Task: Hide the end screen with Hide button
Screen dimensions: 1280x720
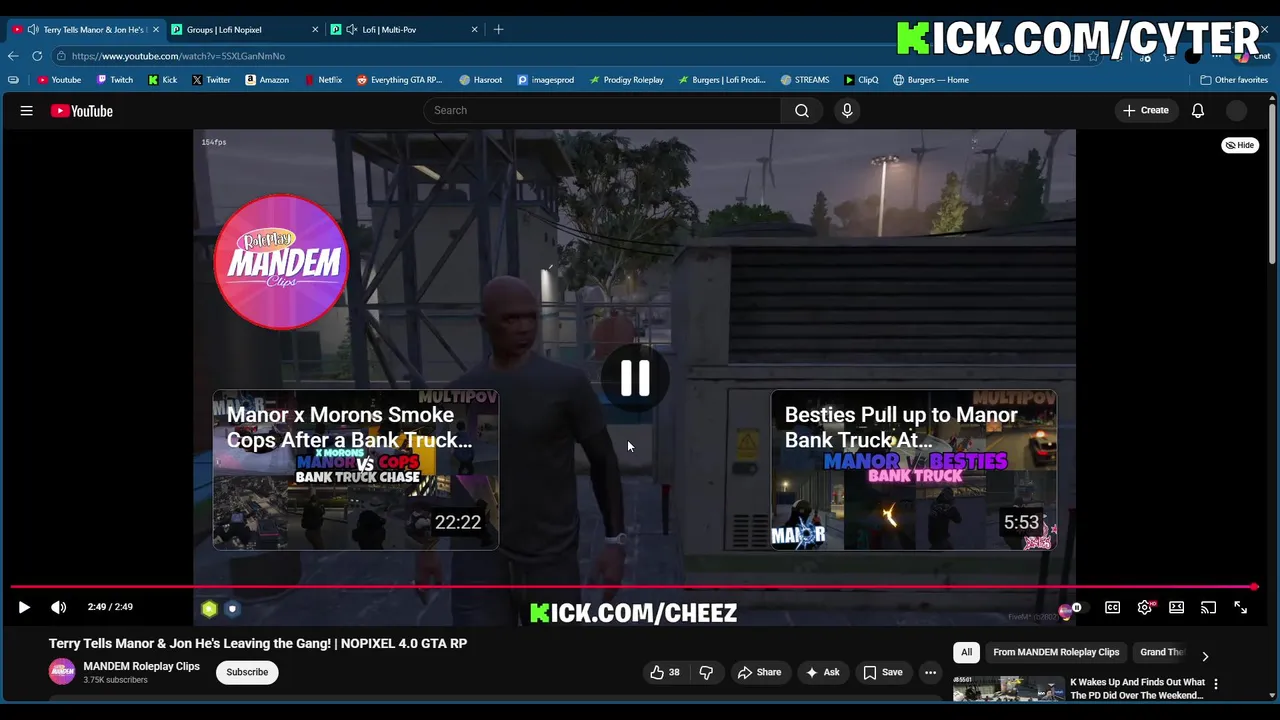Action: point(1240,145)
